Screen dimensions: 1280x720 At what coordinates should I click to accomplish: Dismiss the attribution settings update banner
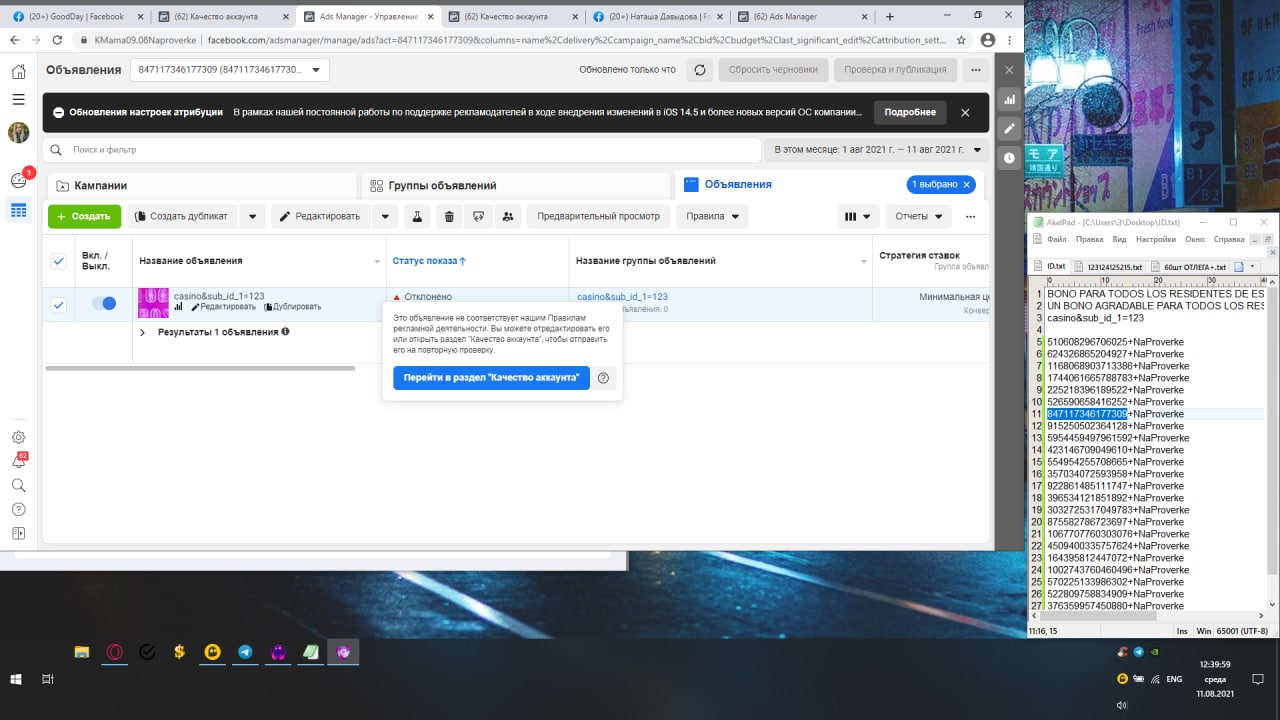(965, 112)
